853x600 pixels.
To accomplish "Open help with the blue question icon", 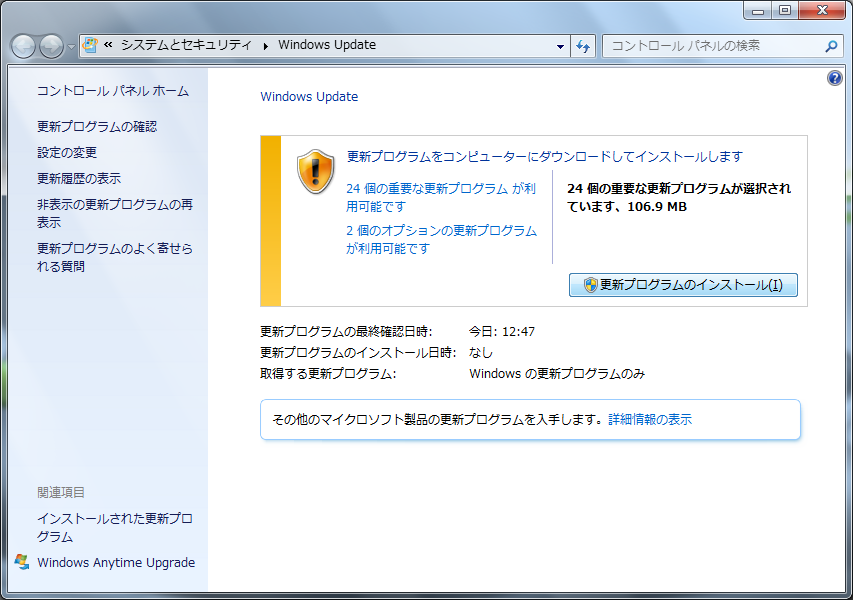I will 835,78.
